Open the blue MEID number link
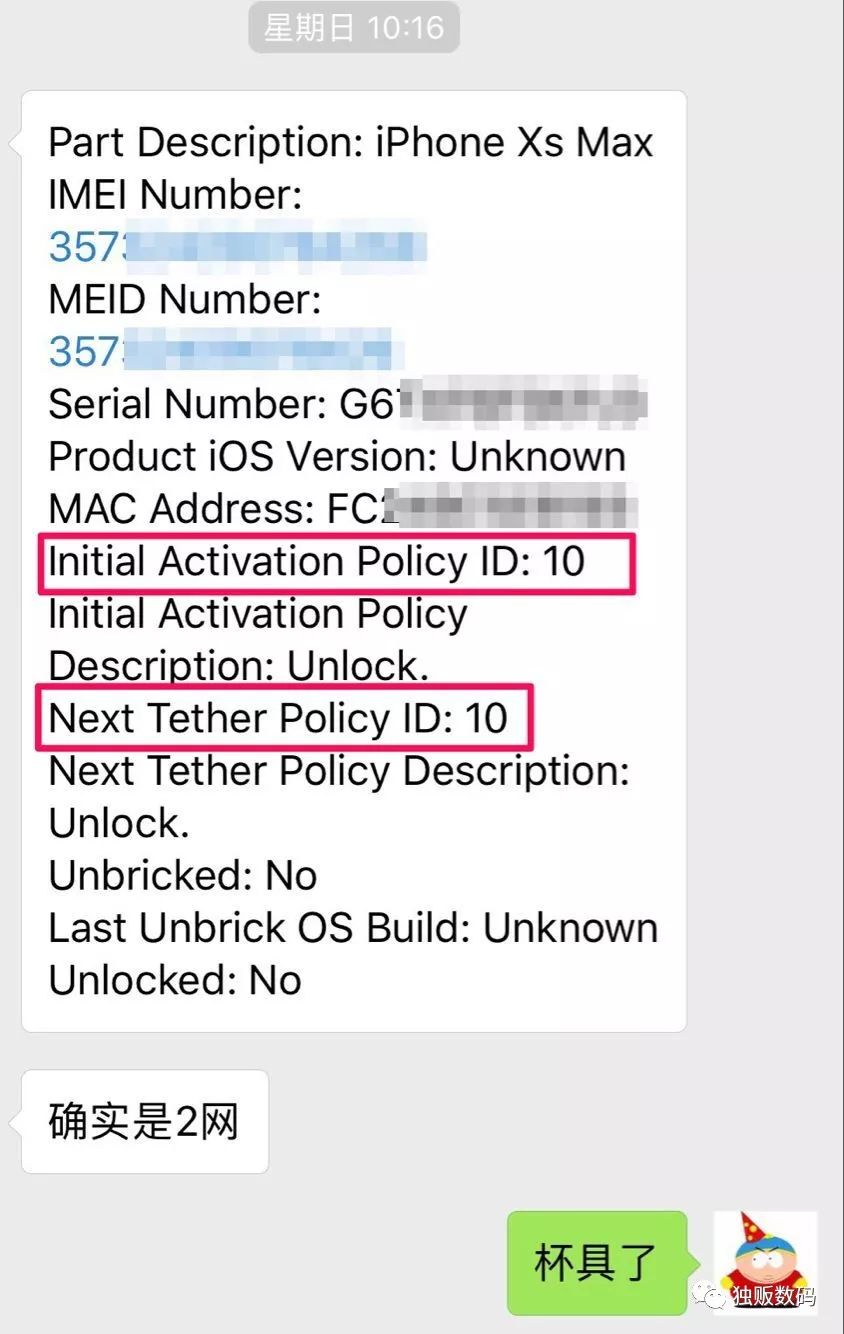 click(x=226, y=351)
